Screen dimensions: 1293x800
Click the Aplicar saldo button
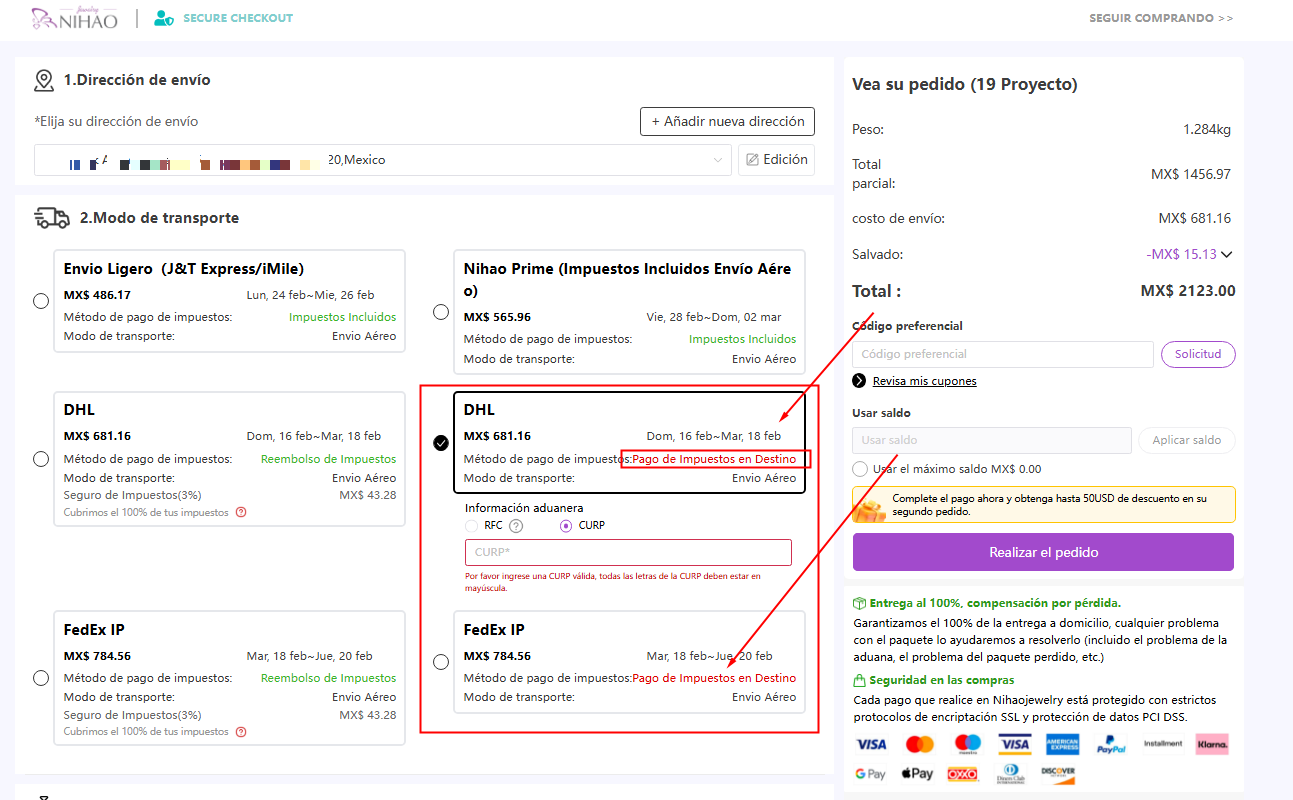click(1187, 440)
